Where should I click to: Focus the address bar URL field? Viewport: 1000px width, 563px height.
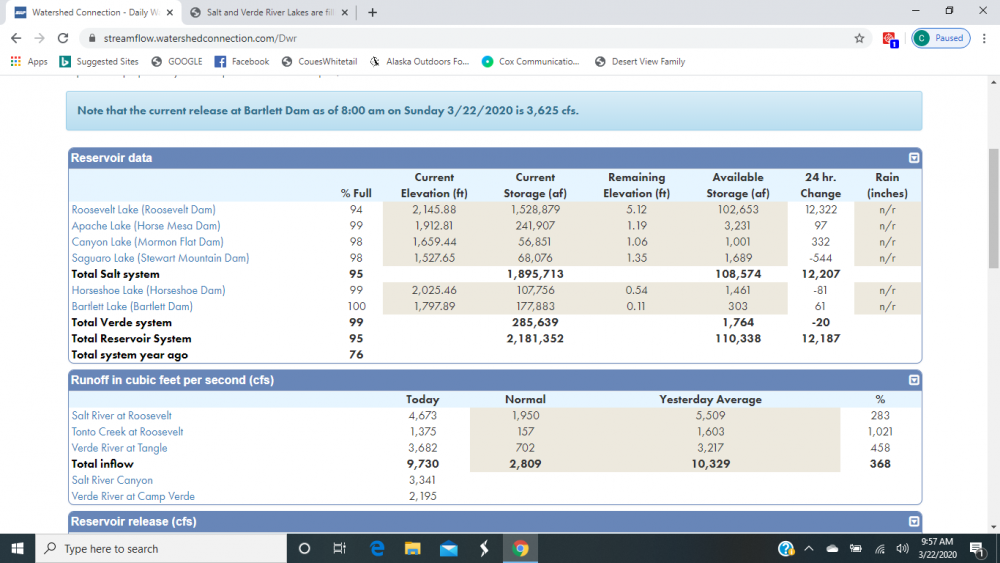[472, 38]
